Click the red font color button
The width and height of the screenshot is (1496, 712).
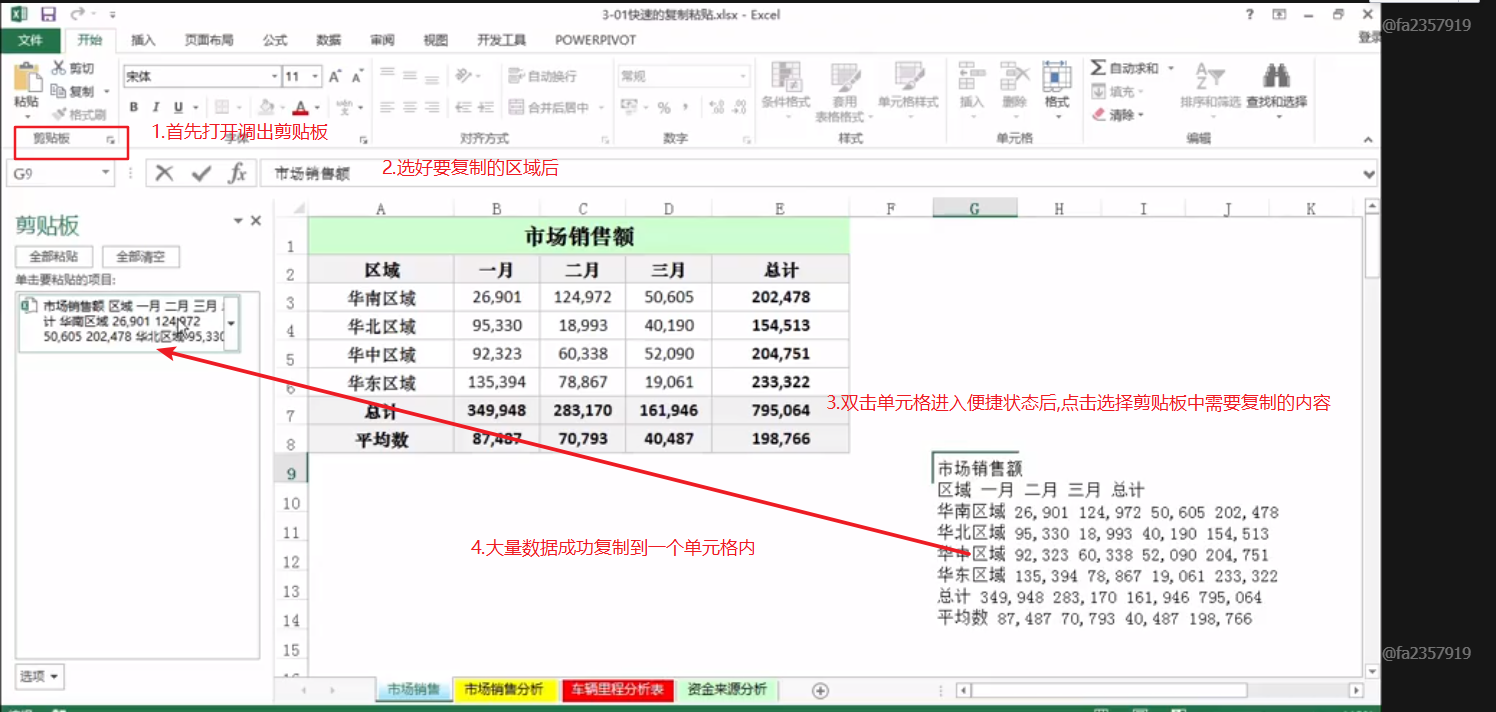click(x=301, y=108)
